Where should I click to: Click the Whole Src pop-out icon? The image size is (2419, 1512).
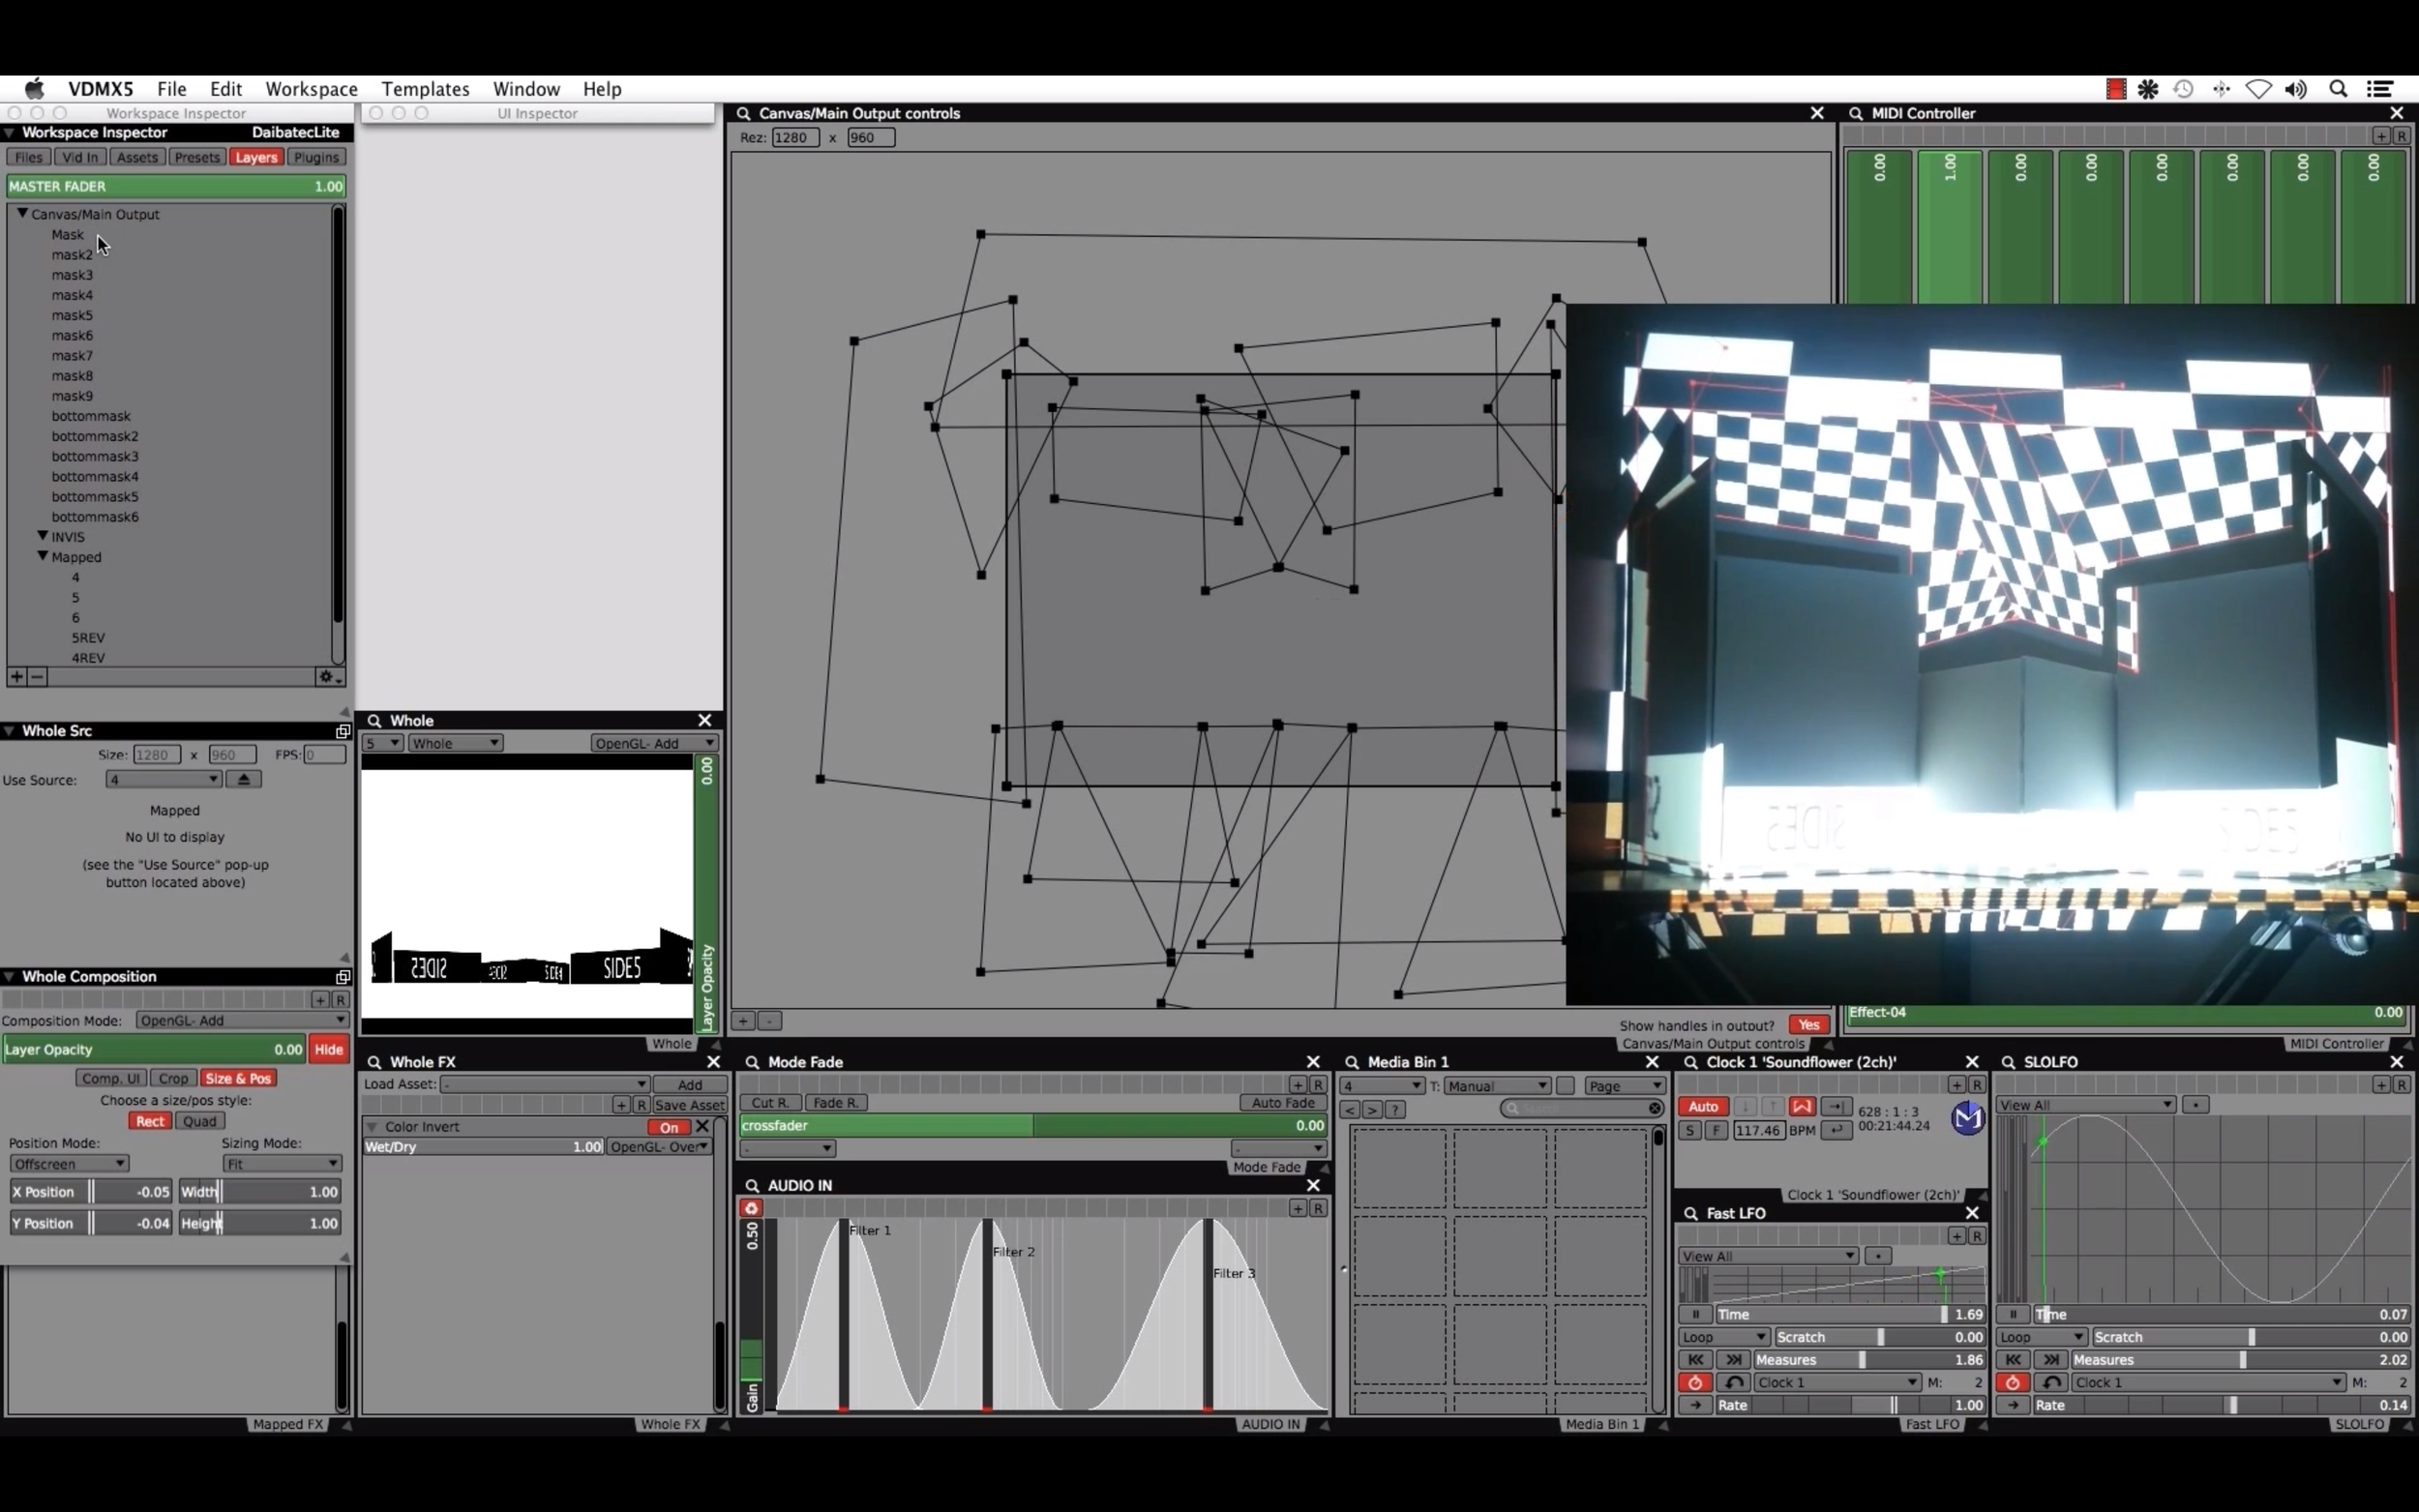(343, 731)
